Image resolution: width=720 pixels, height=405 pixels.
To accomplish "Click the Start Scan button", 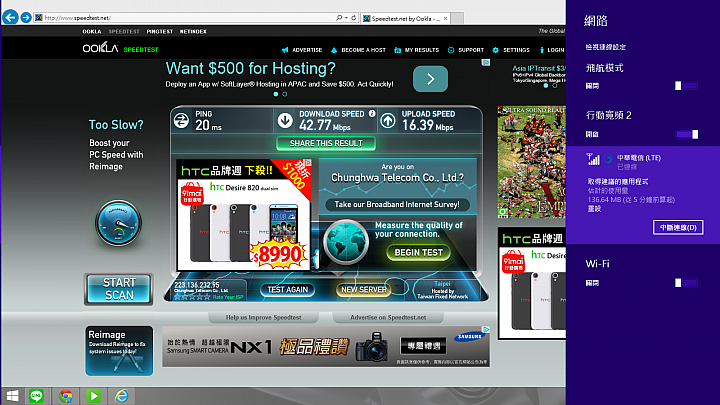I will [x=119, y=289].
